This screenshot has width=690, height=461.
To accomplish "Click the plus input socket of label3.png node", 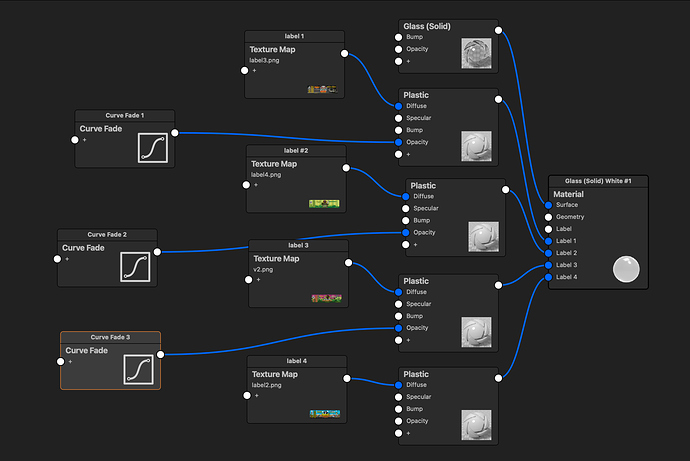I will (245, 70).
